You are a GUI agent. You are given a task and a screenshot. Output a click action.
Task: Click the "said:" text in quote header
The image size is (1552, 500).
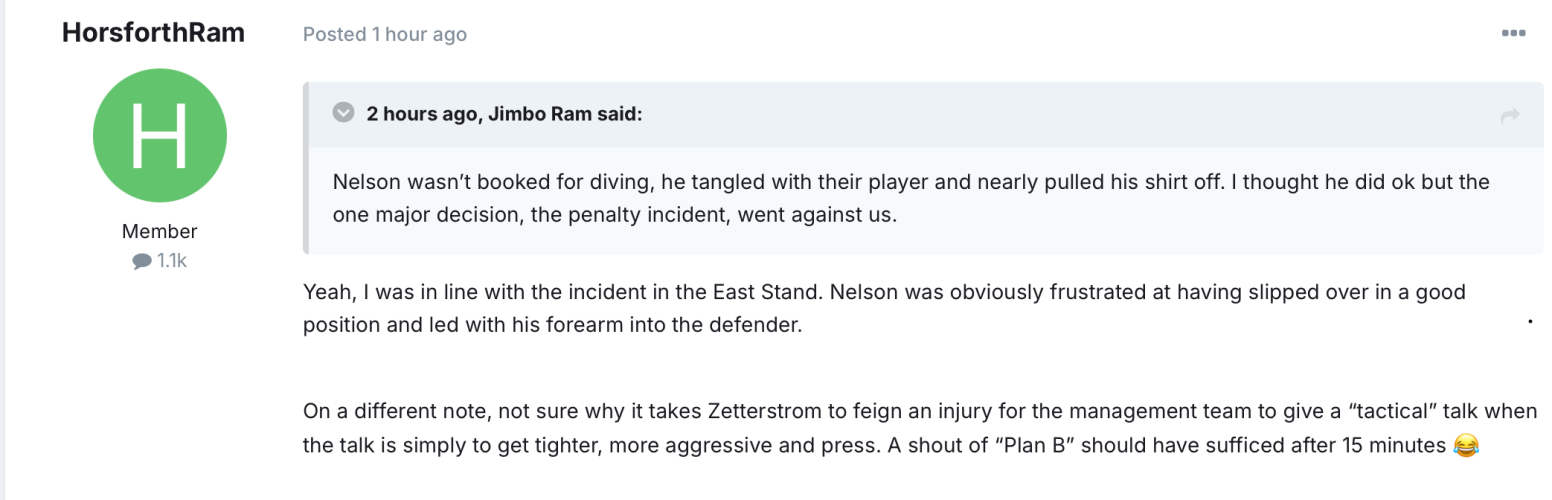tap(620, 113)
